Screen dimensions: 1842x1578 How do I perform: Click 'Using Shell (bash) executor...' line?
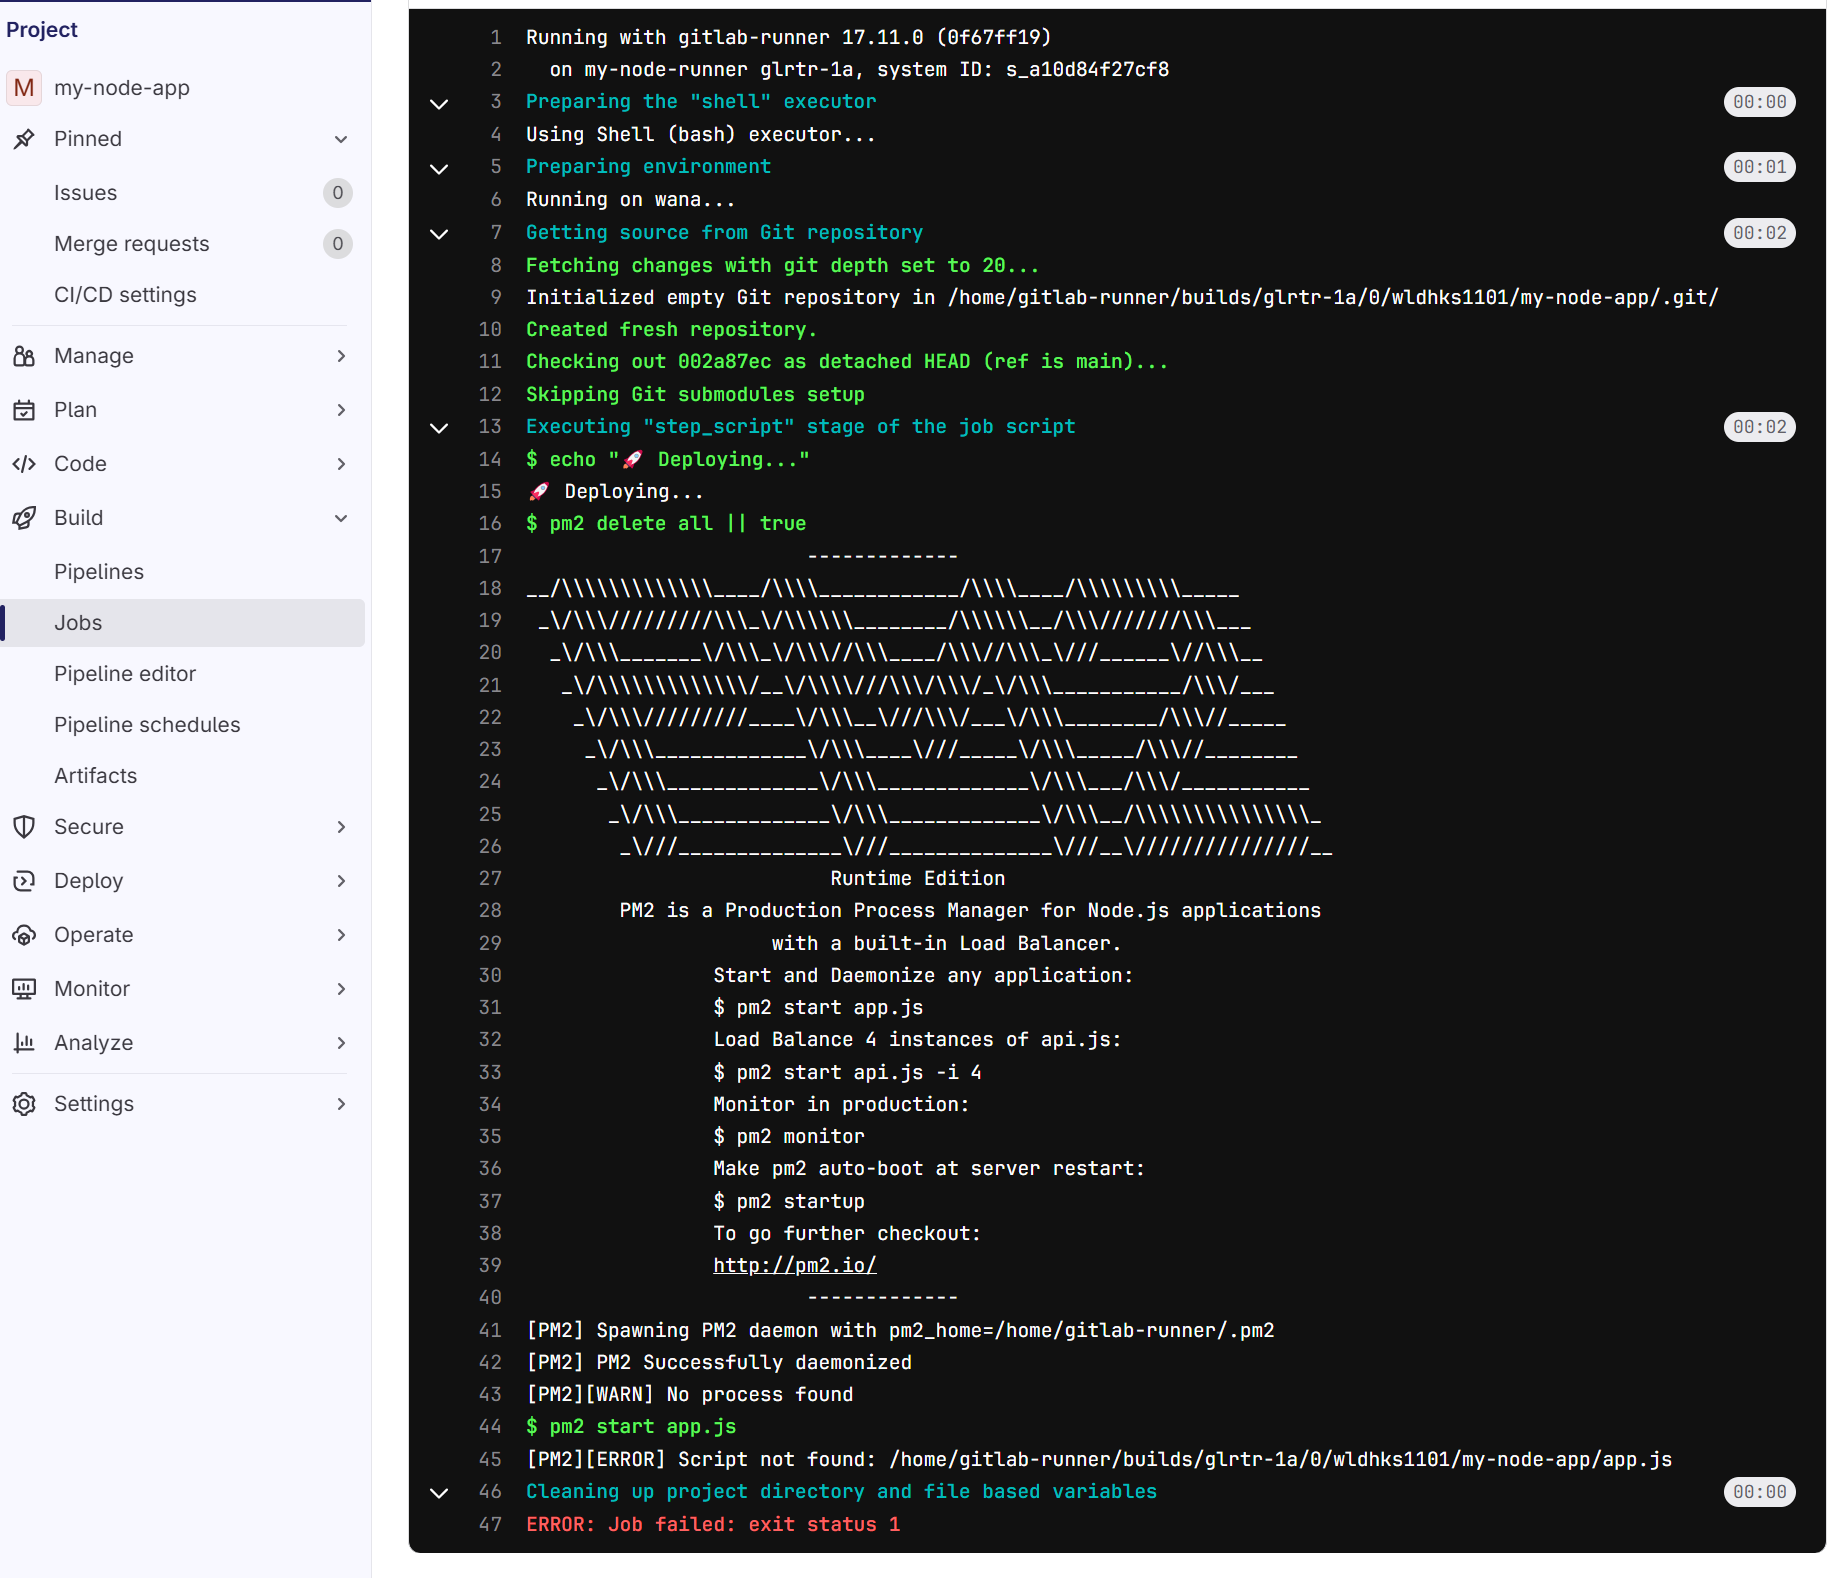click(701, 134)
